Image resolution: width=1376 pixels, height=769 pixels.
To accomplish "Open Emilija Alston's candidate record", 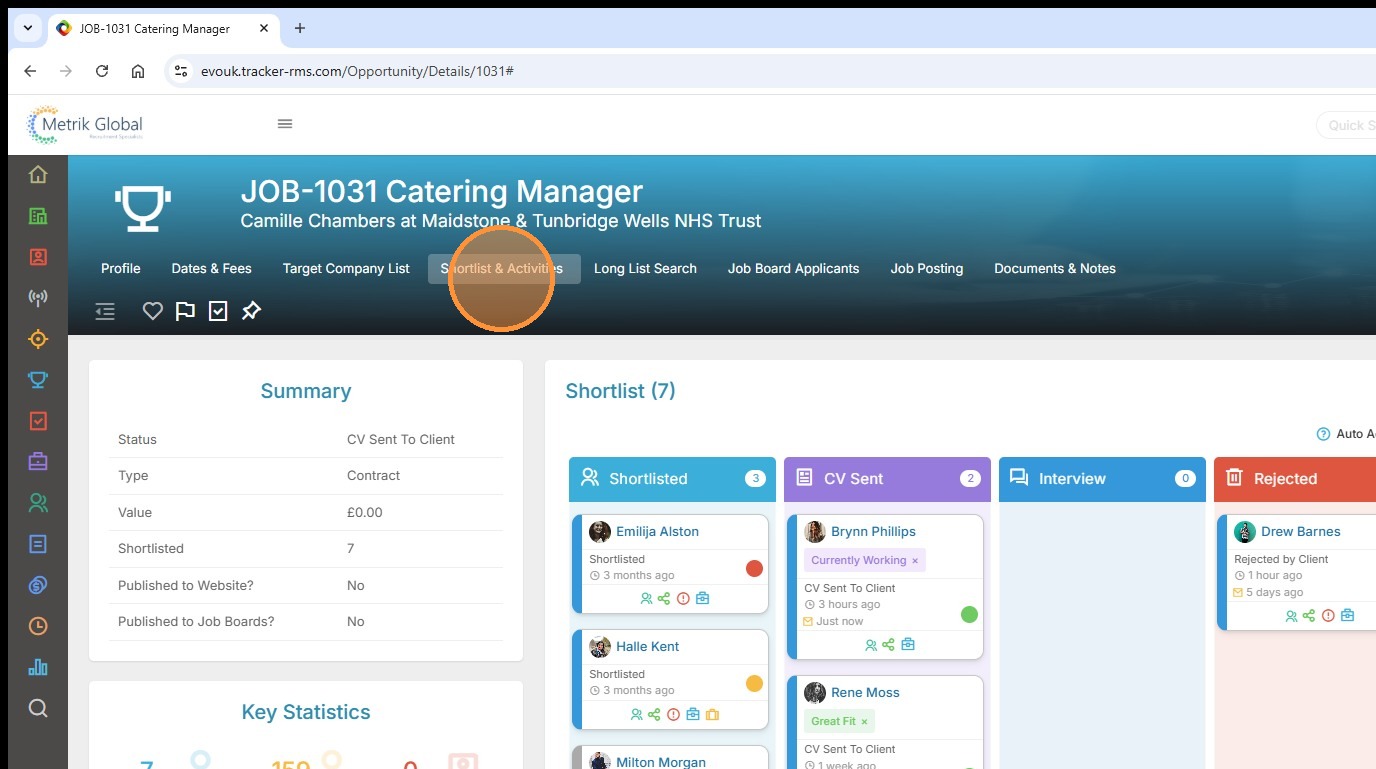I will [x=657, y=532].
